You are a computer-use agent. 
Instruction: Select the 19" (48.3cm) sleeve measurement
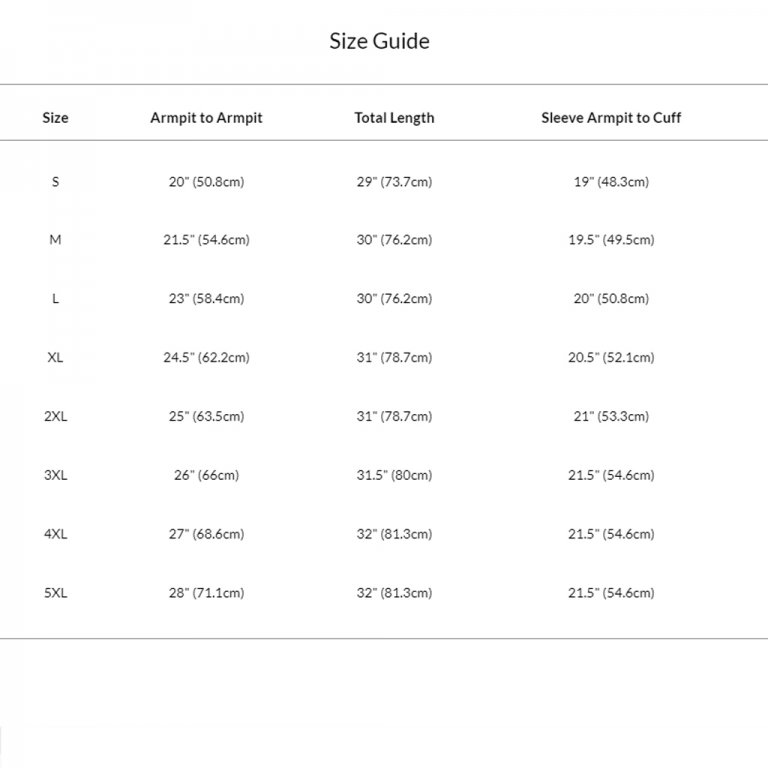[x=611, y=182]
